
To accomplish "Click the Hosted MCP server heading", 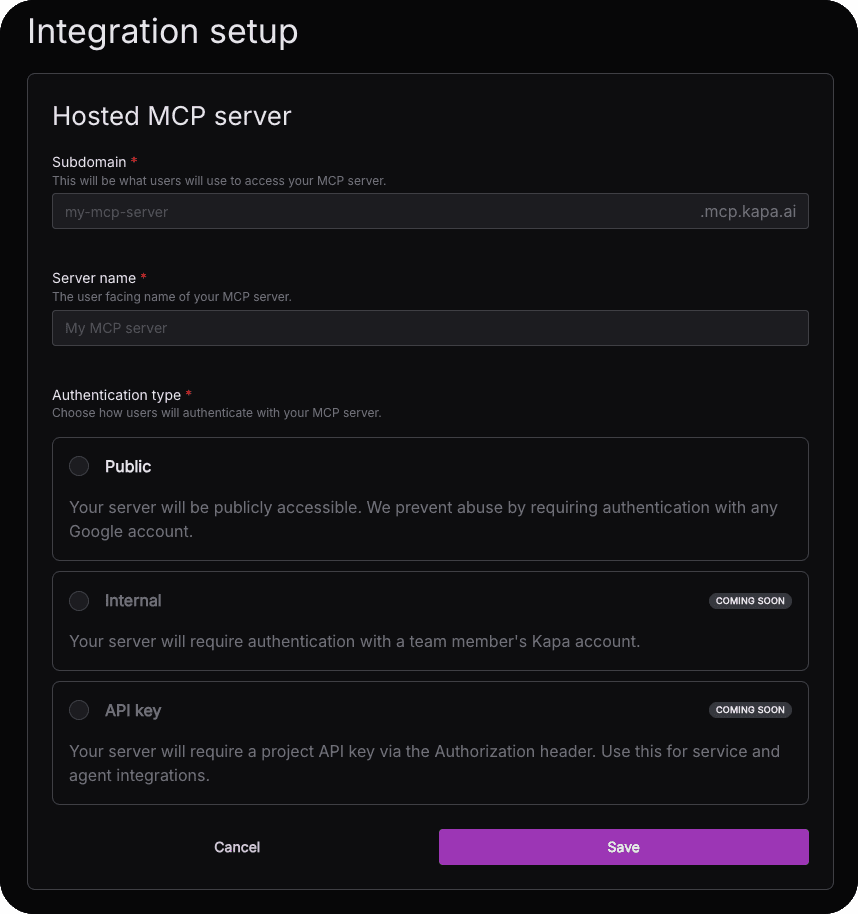I will point(171,116).
